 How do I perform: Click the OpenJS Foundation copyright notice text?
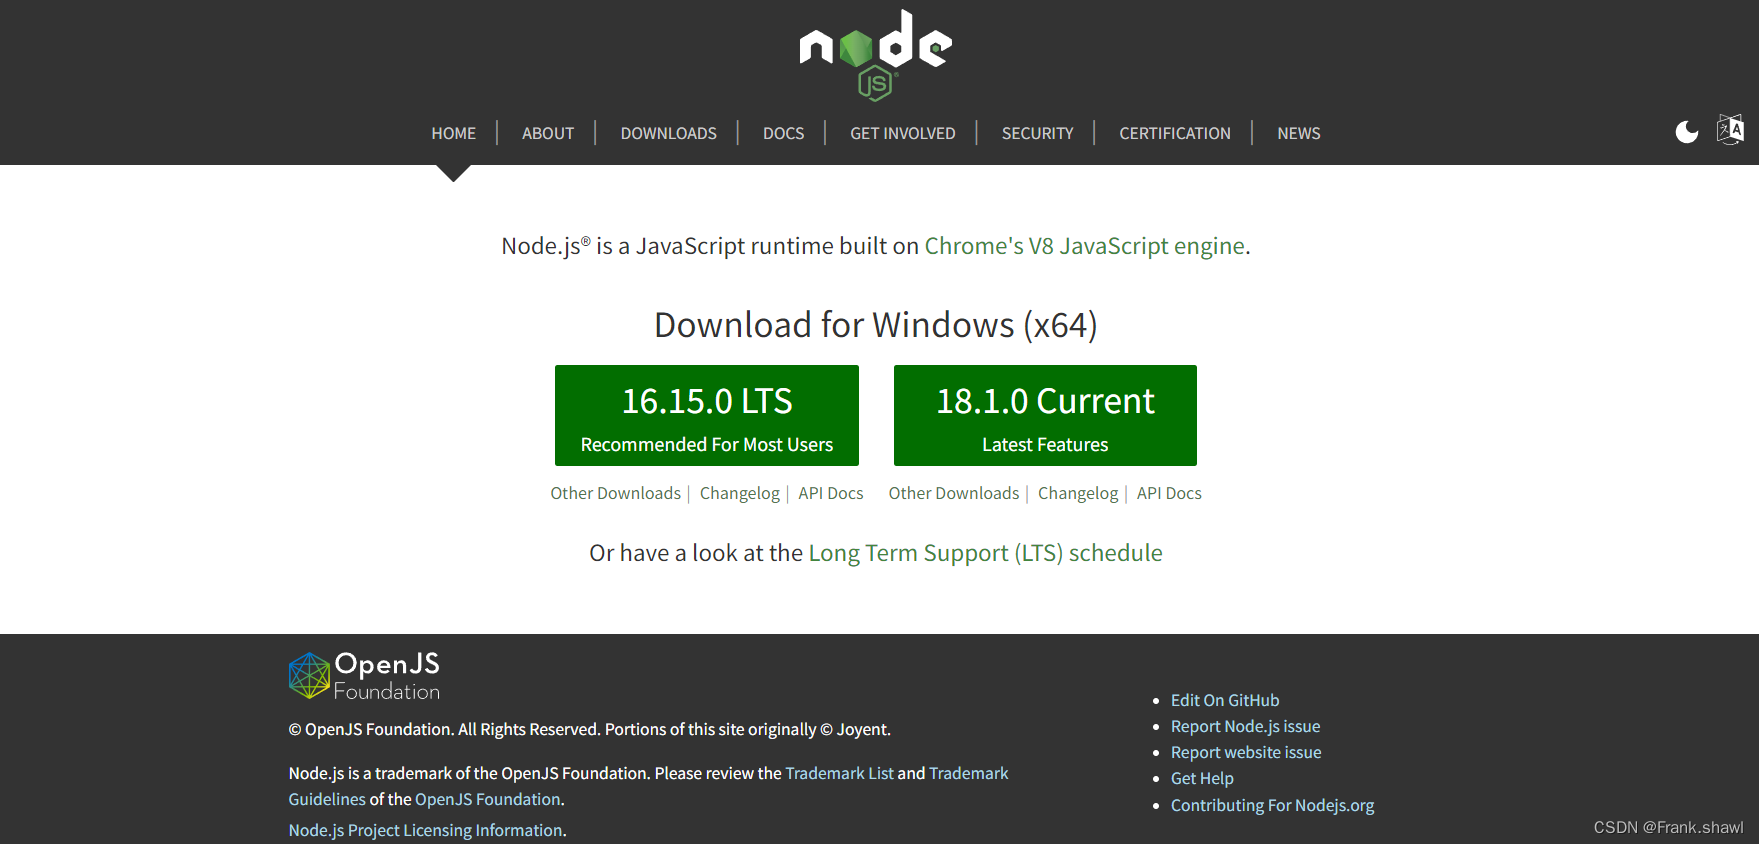589,729
